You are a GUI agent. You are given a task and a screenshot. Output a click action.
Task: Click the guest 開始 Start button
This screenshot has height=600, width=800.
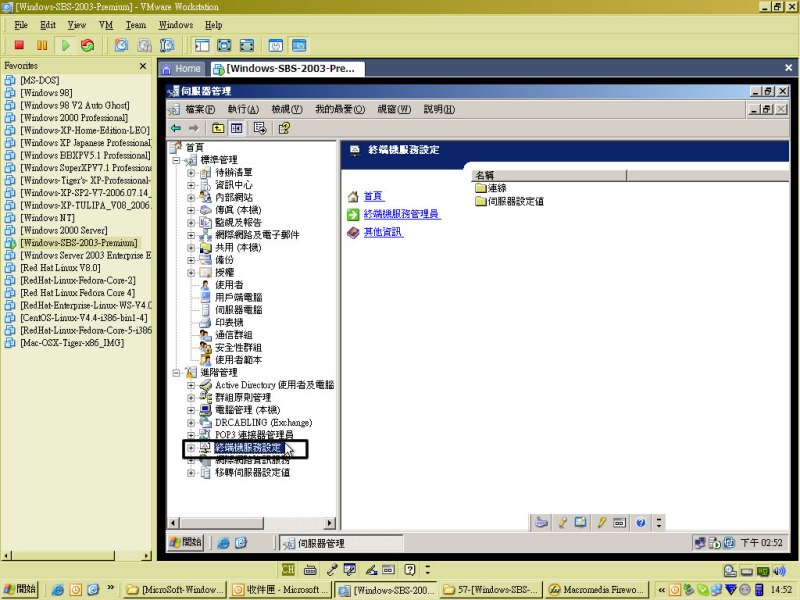(x=186, y=542)
